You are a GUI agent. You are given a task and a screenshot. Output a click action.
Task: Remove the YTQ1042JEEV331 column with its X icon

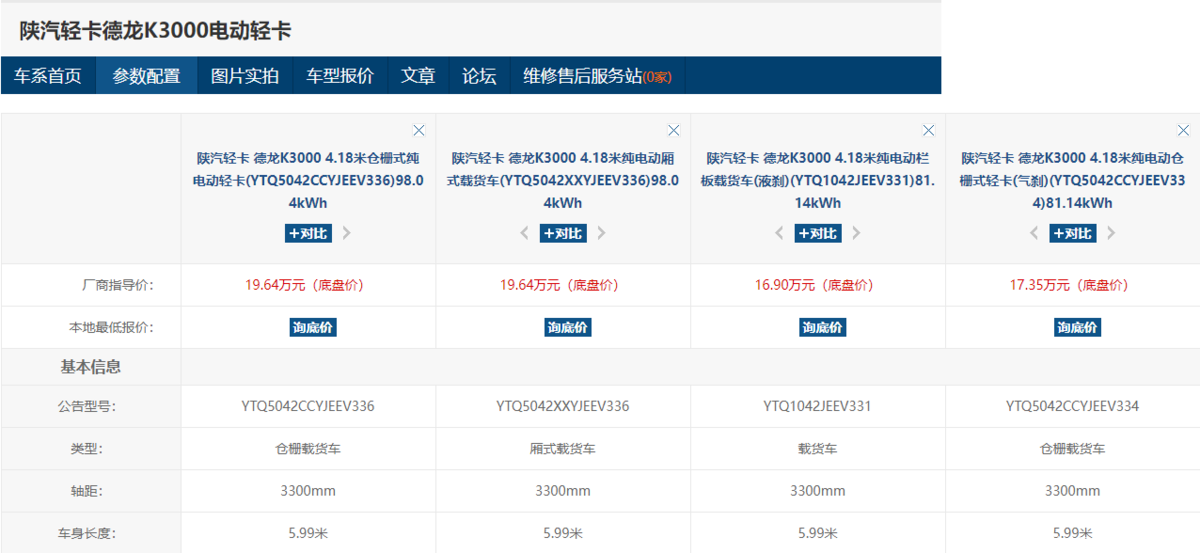tap(929, 130)
